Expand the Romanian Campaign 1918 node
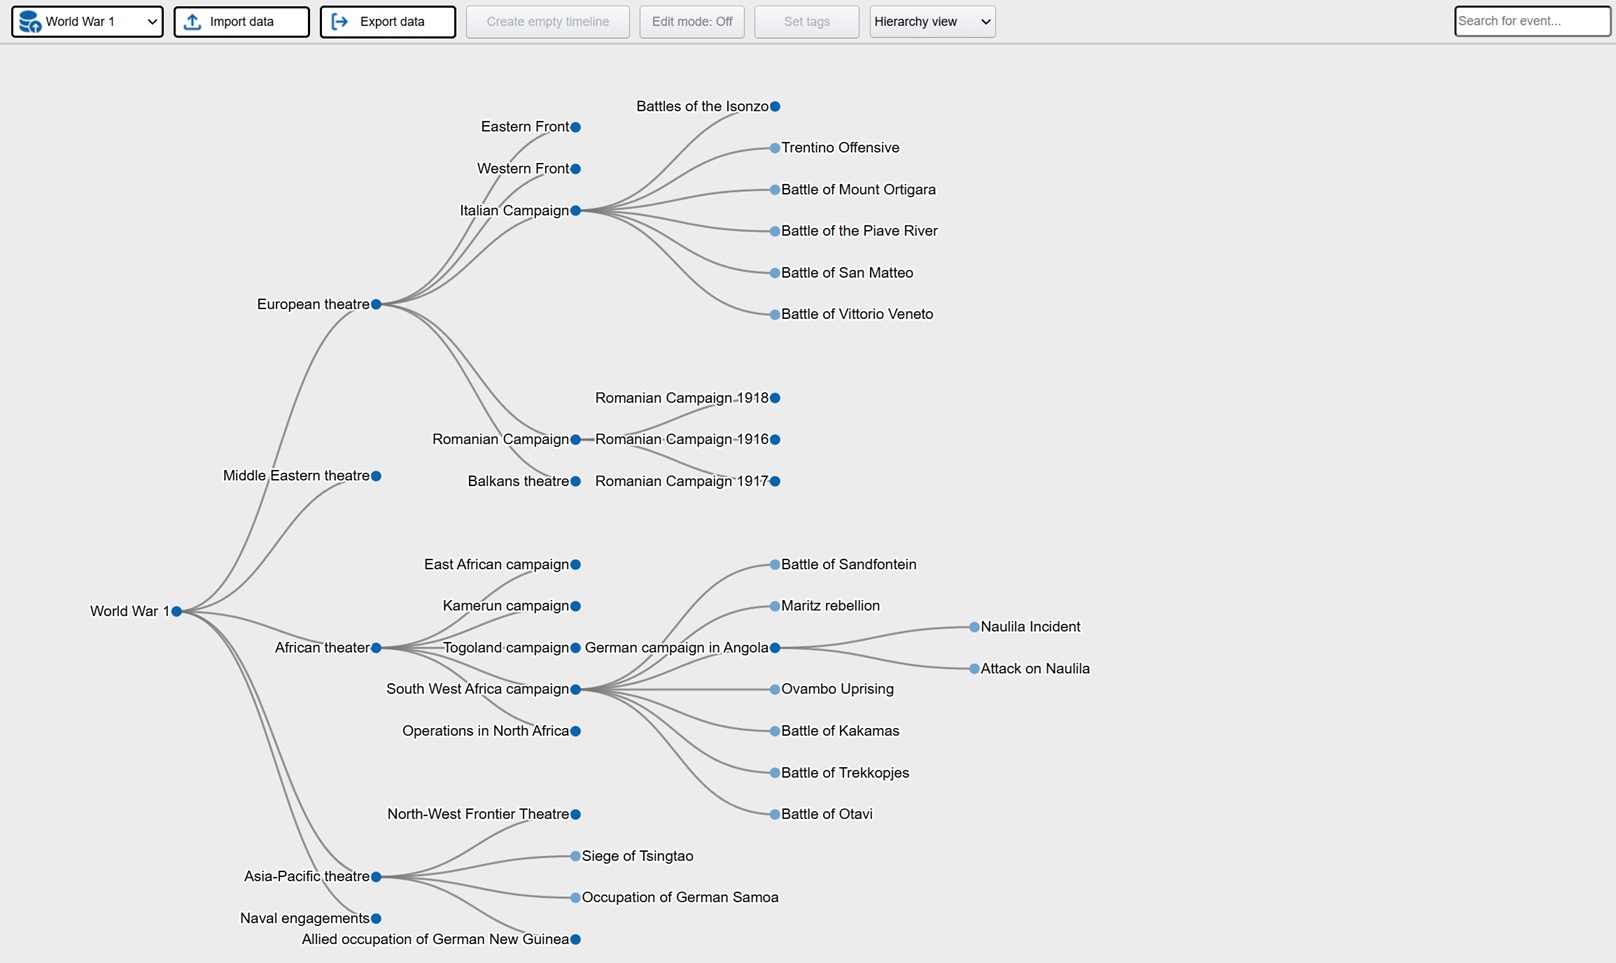1616x963 pixels. [775, 398]
